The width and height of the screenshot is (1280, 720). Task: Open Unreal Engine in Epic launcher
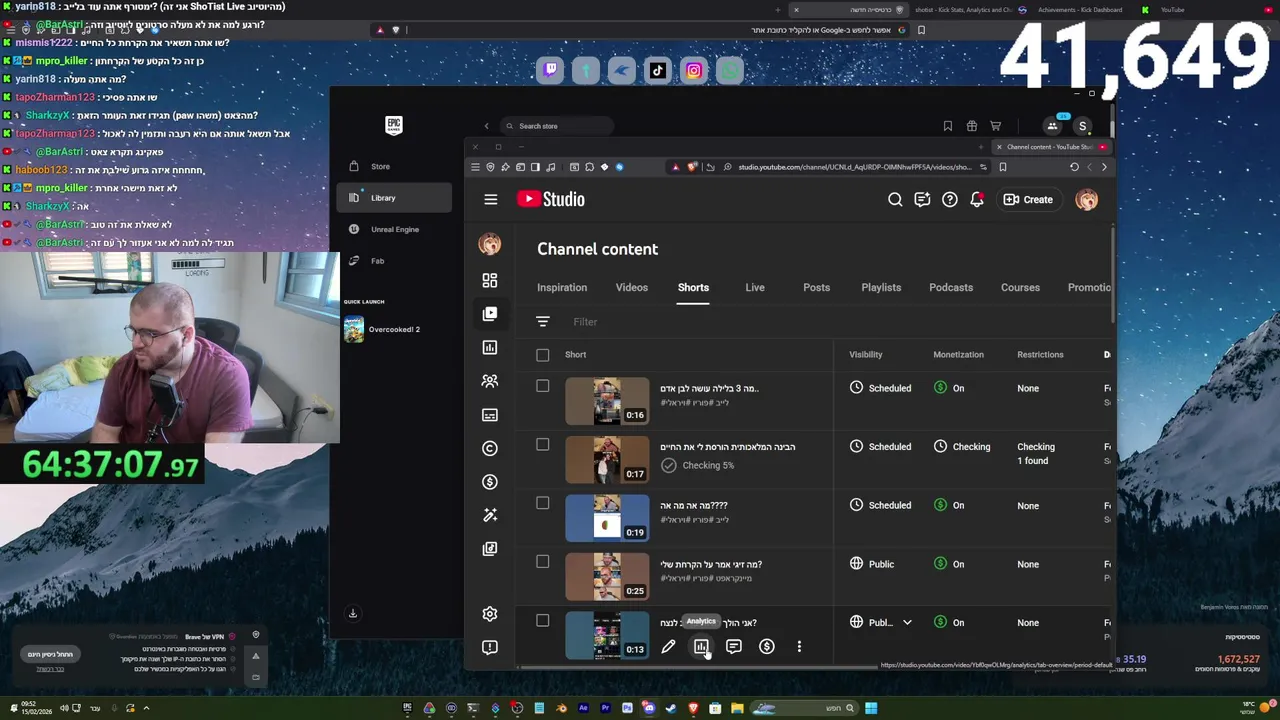(394, 230)
